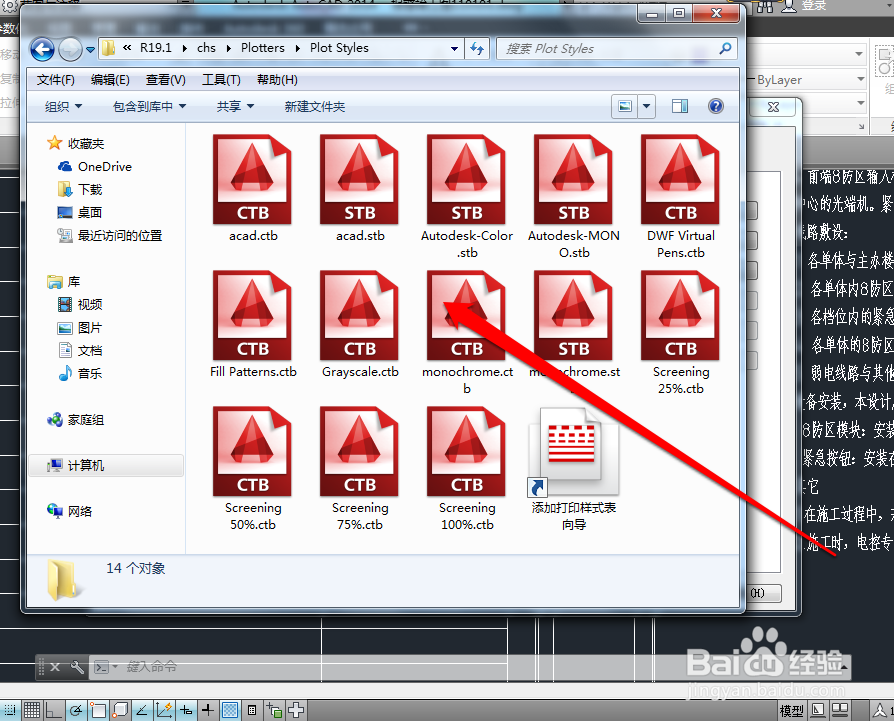Screen dimensions: 894x721
Task: Click the 新建文件夹 button
Action: [x=315, y=107]
